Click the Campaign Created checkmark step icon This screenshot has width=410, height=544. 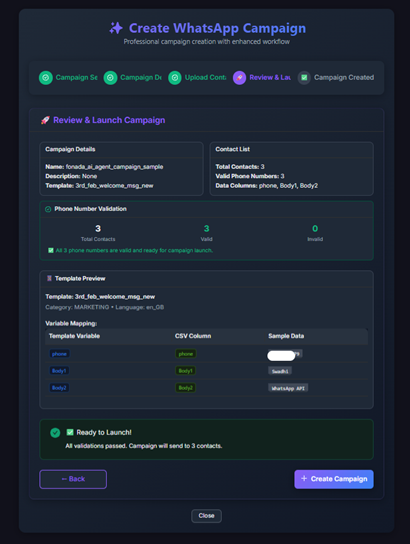(304, 78)
